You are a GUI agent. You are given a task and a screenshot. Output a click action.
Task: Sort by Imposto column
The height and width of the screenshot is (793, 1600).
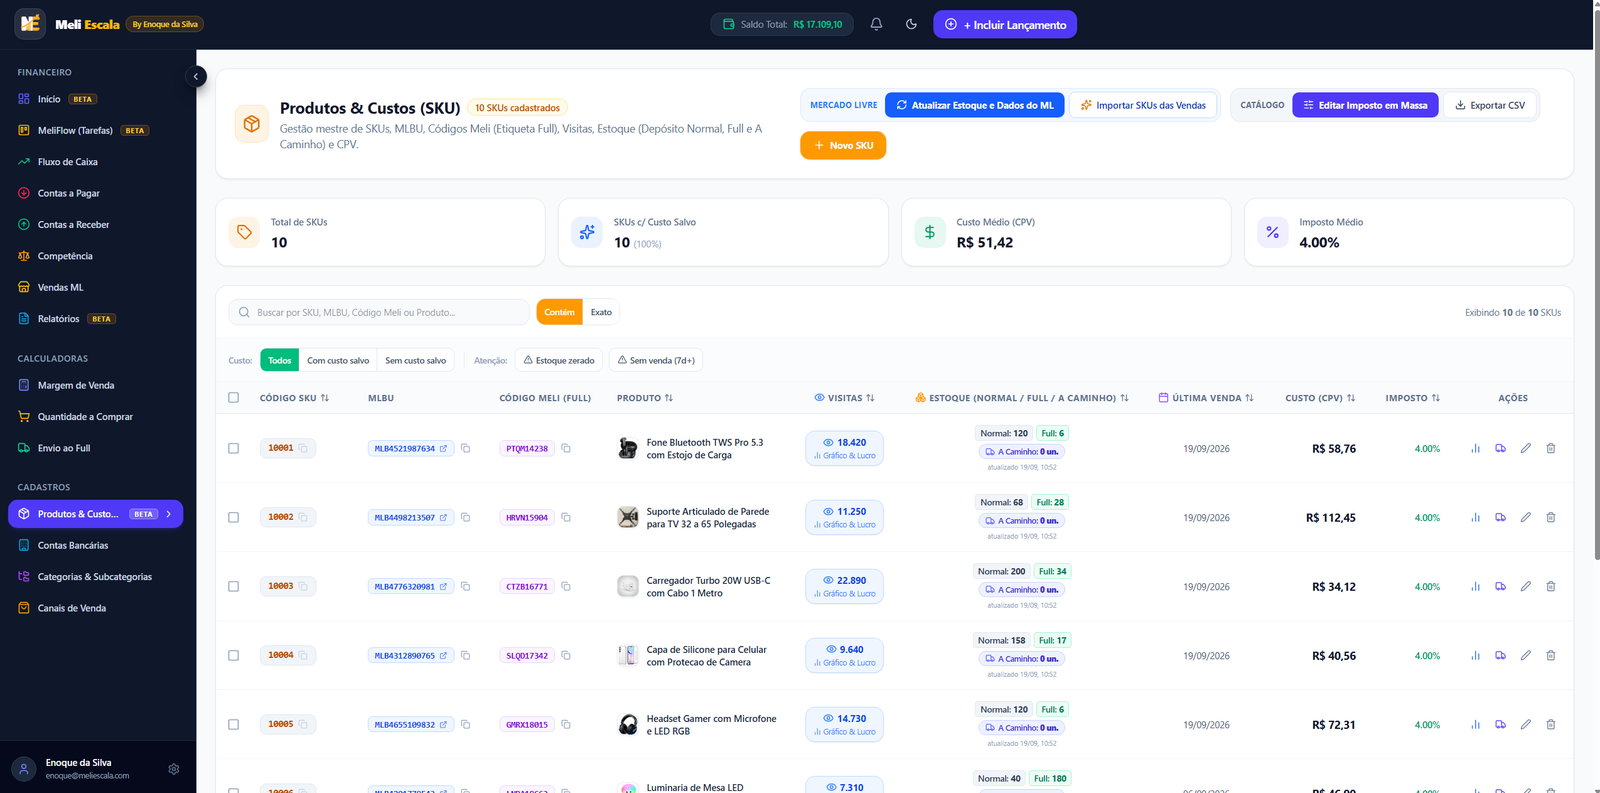pyautogui.click(x=1412, y=398)
